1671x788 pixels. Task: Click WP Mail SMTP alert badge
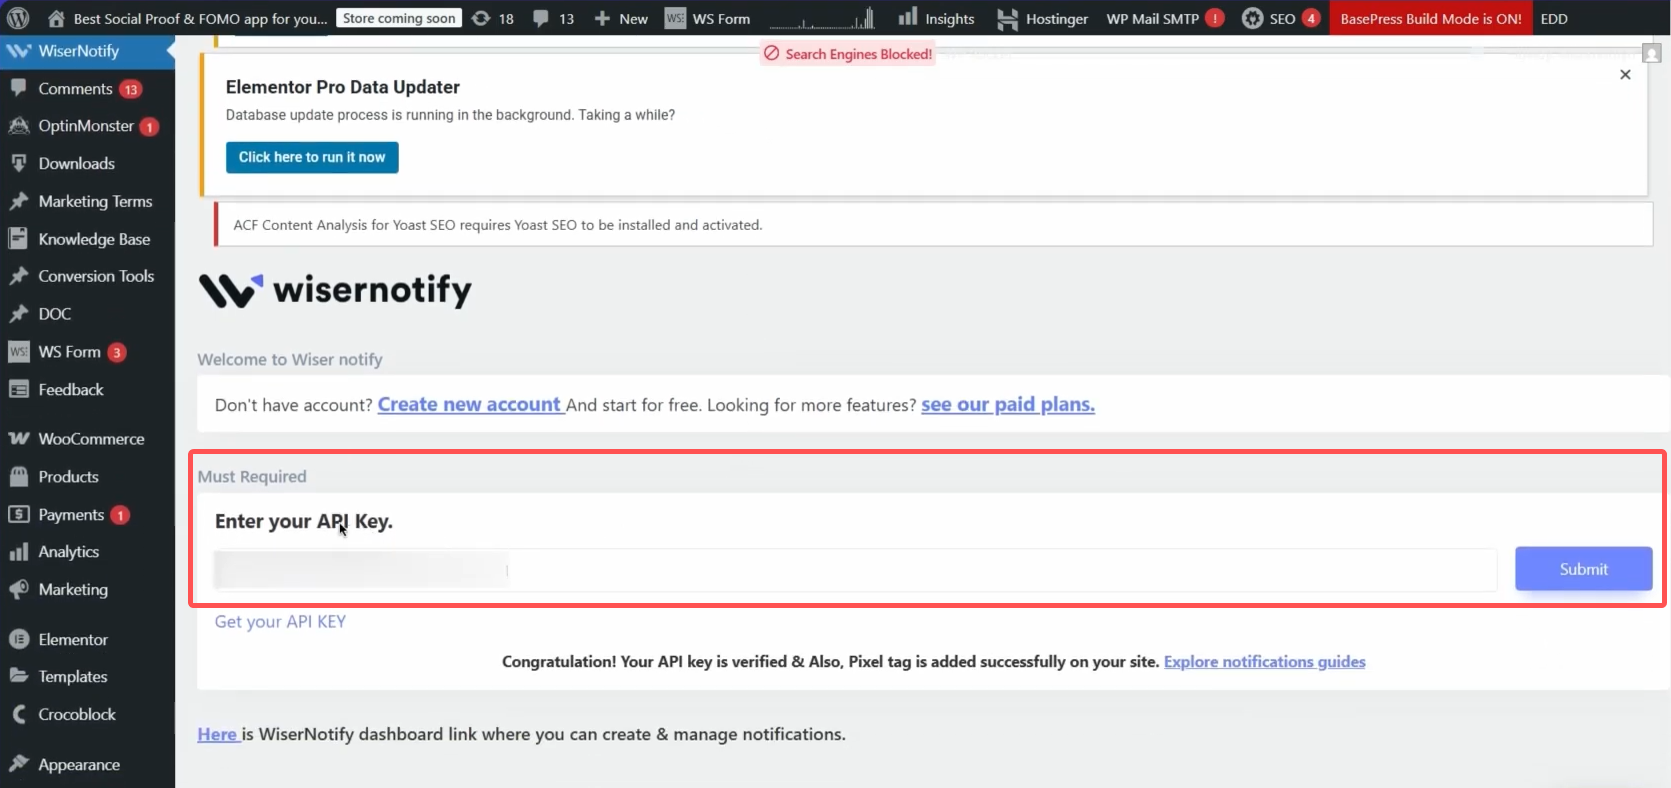tap(1214, 18)
